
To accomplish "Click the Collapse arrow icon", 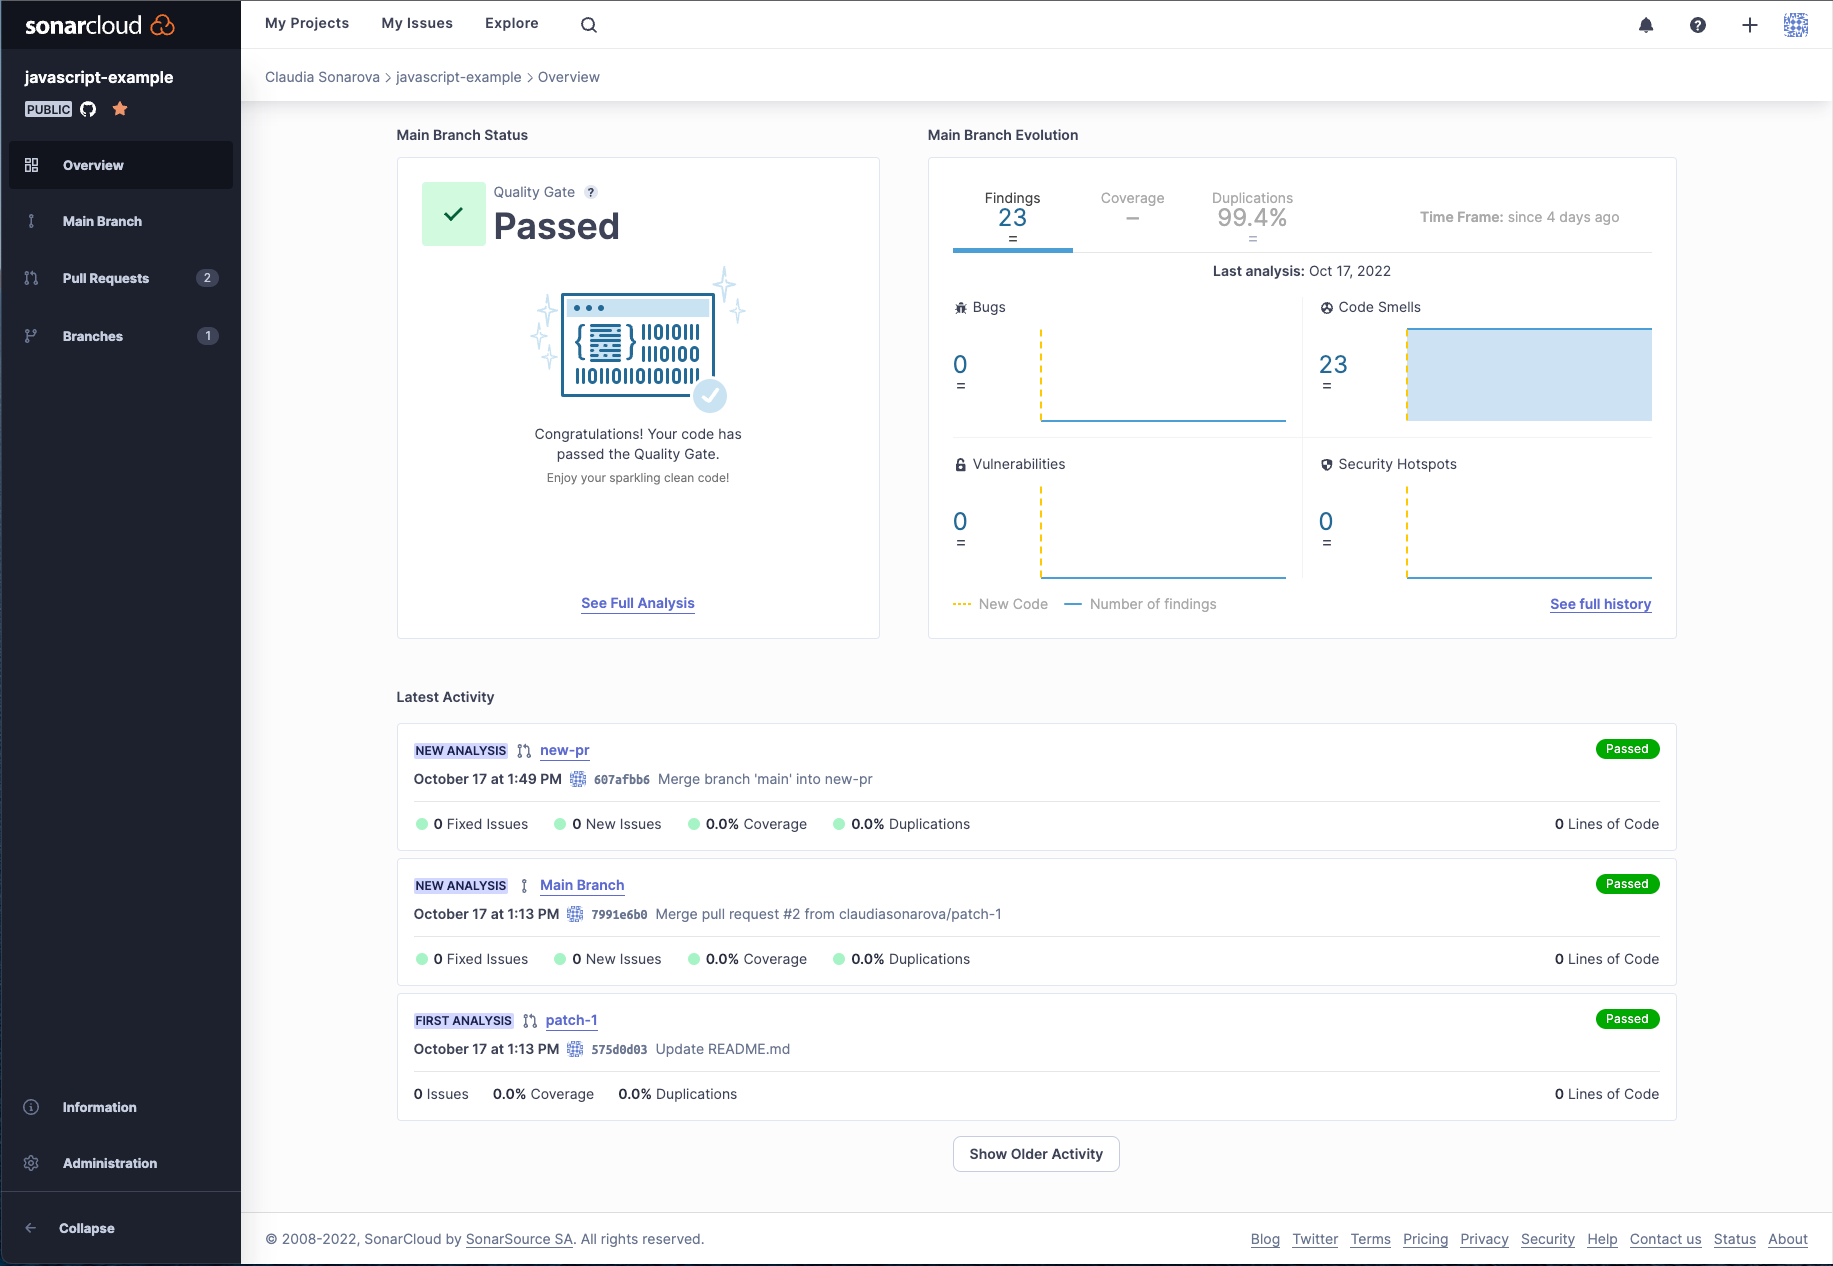I will point(31,1228).
